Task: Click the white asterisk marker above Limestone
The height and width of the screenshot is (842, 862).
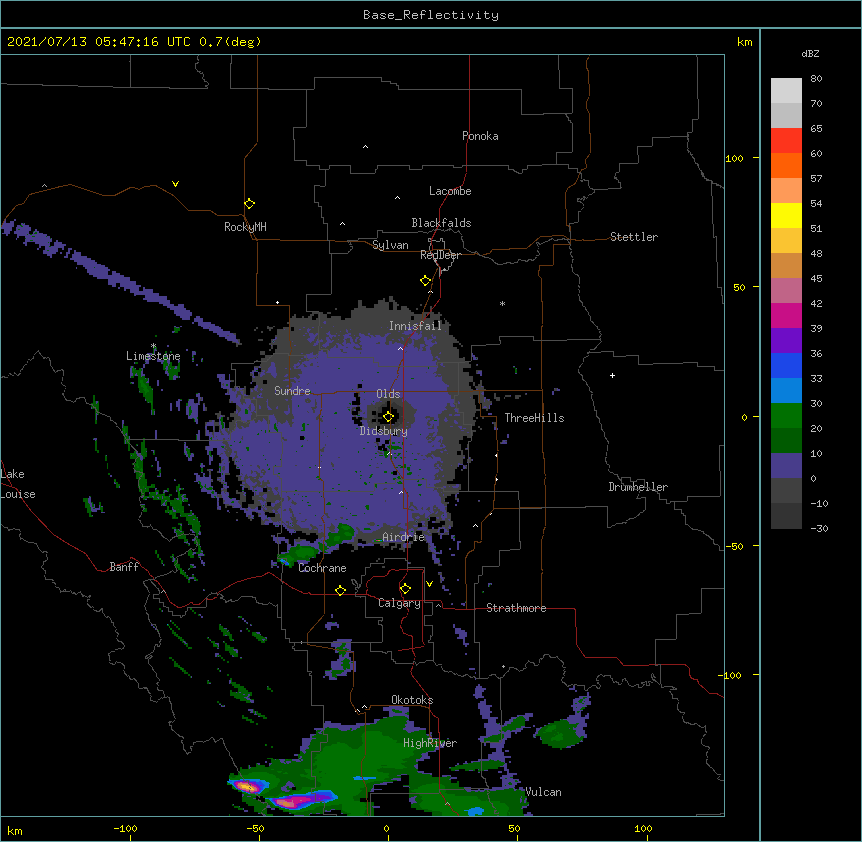Action: [153, 346]
